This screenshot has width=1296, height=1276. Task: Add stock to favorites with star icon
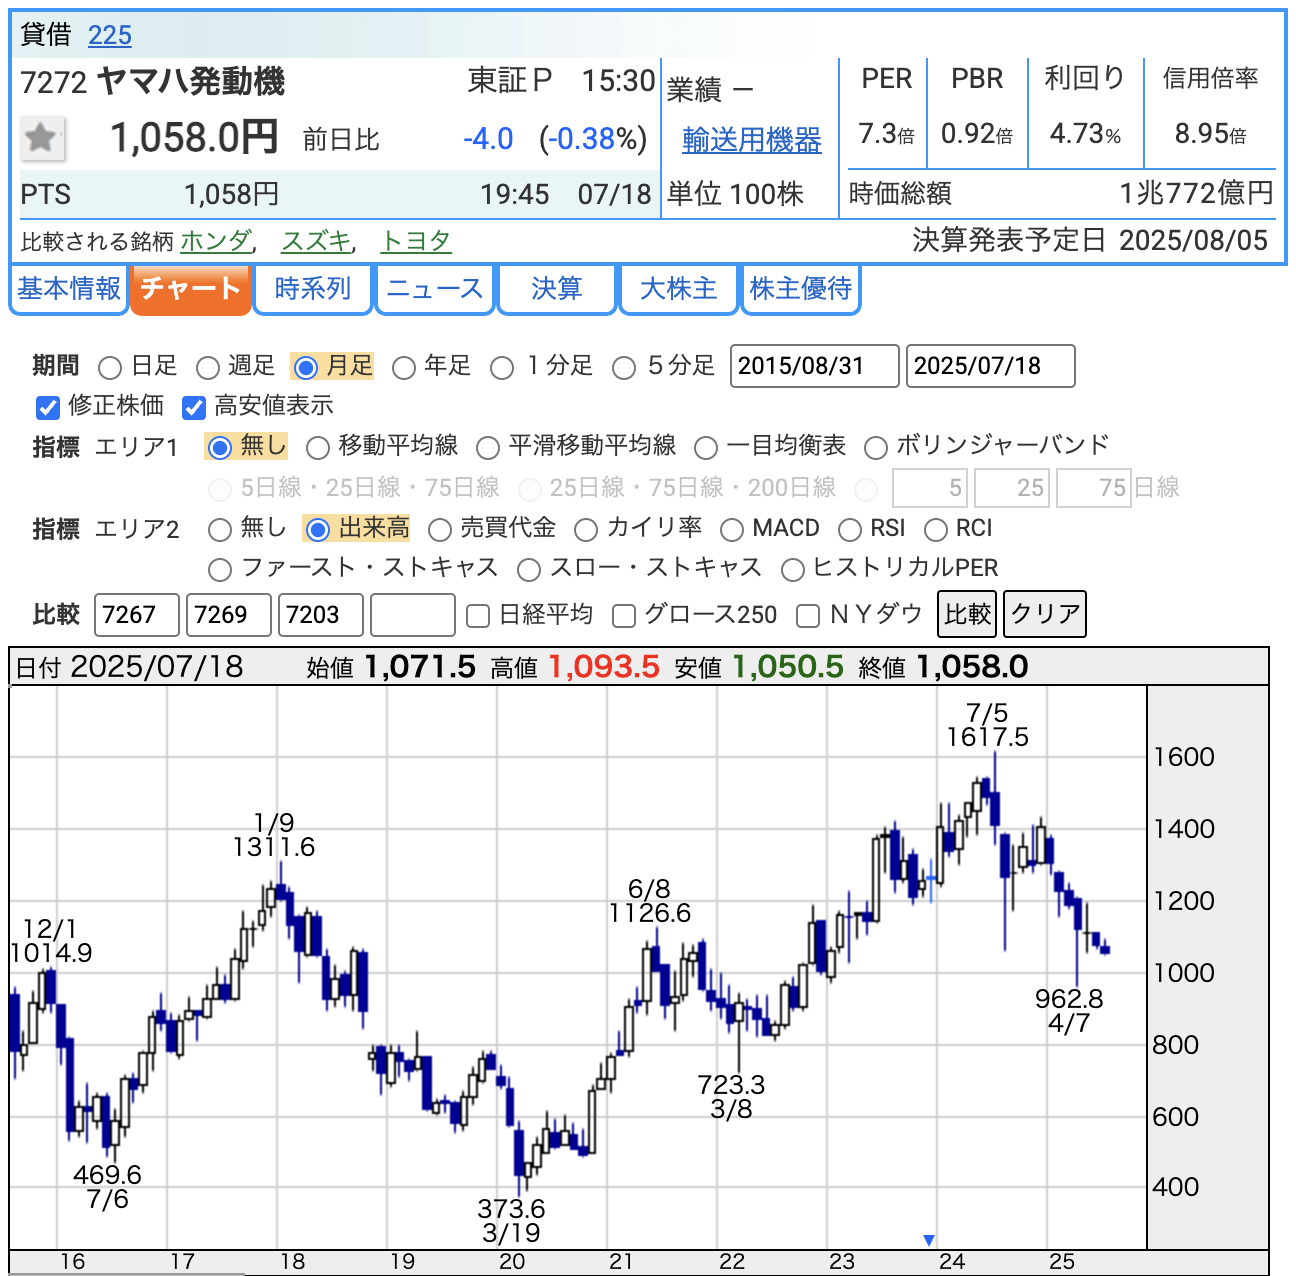(42, 138)
